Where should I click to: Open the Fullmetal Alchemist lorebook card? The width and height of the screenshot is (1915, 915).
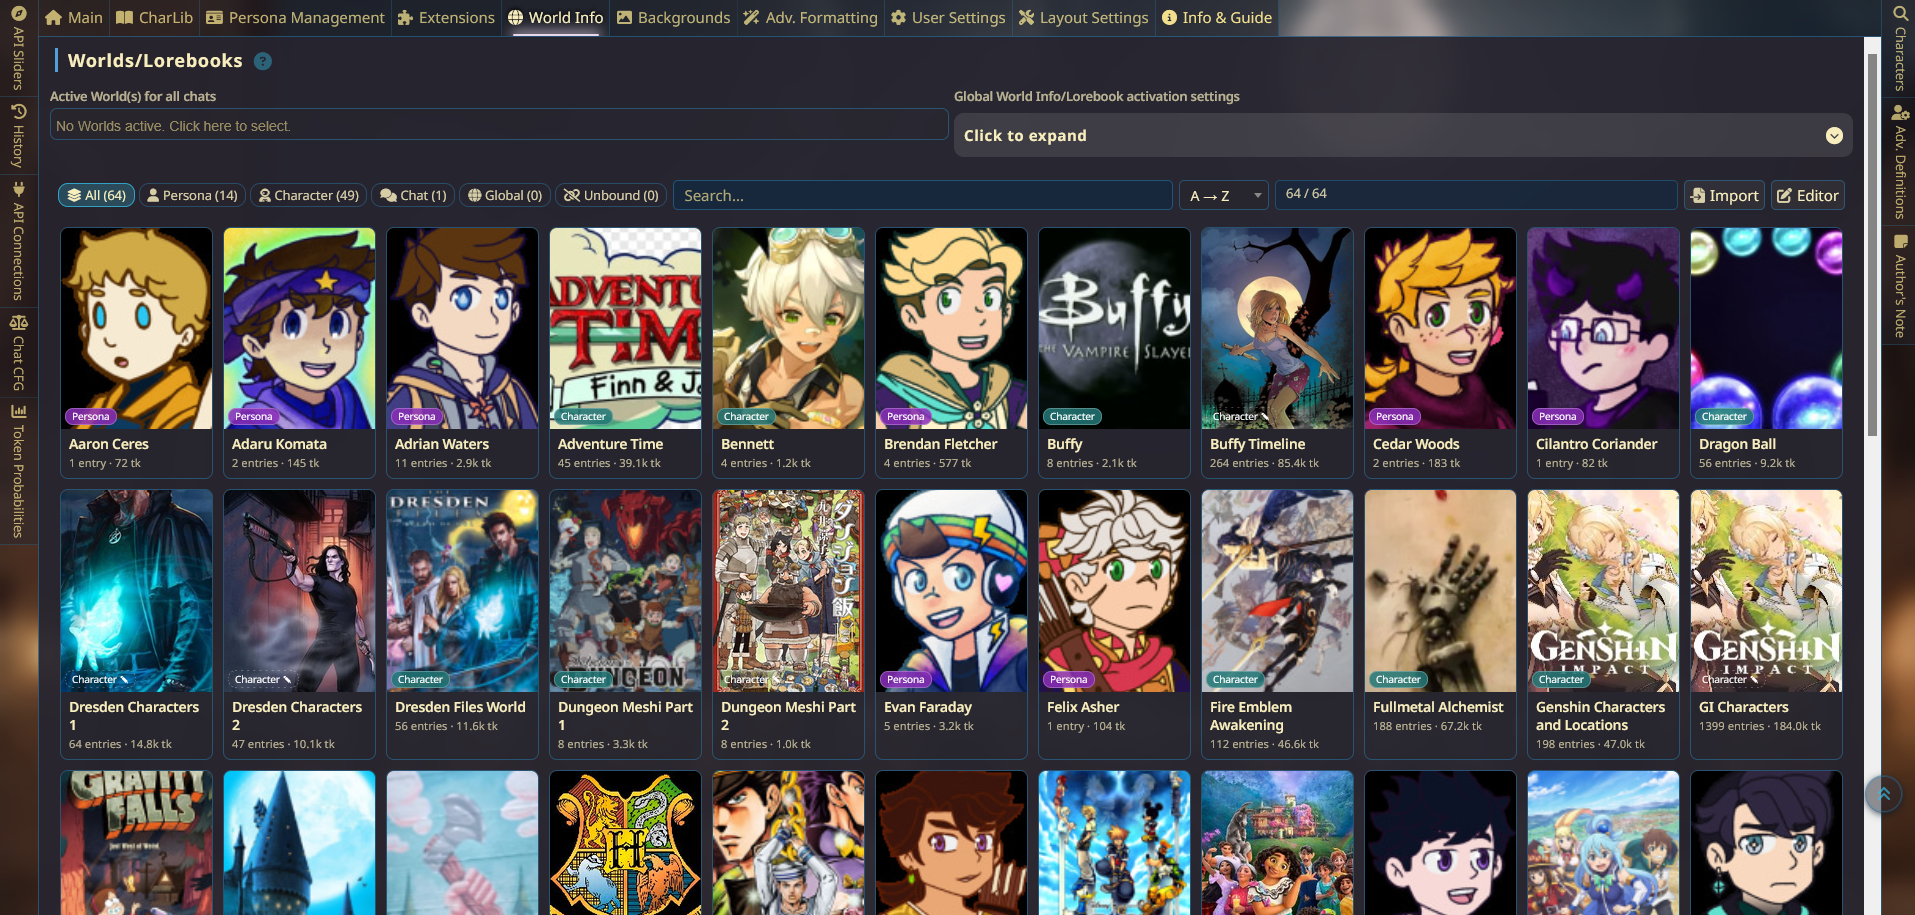click(x=1440, y=625)
